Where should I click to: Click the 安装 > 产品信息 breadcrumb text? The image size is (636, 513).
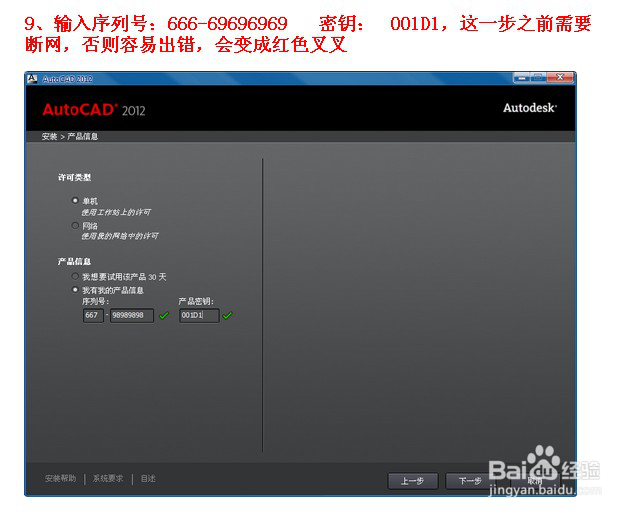coord(70,137)
